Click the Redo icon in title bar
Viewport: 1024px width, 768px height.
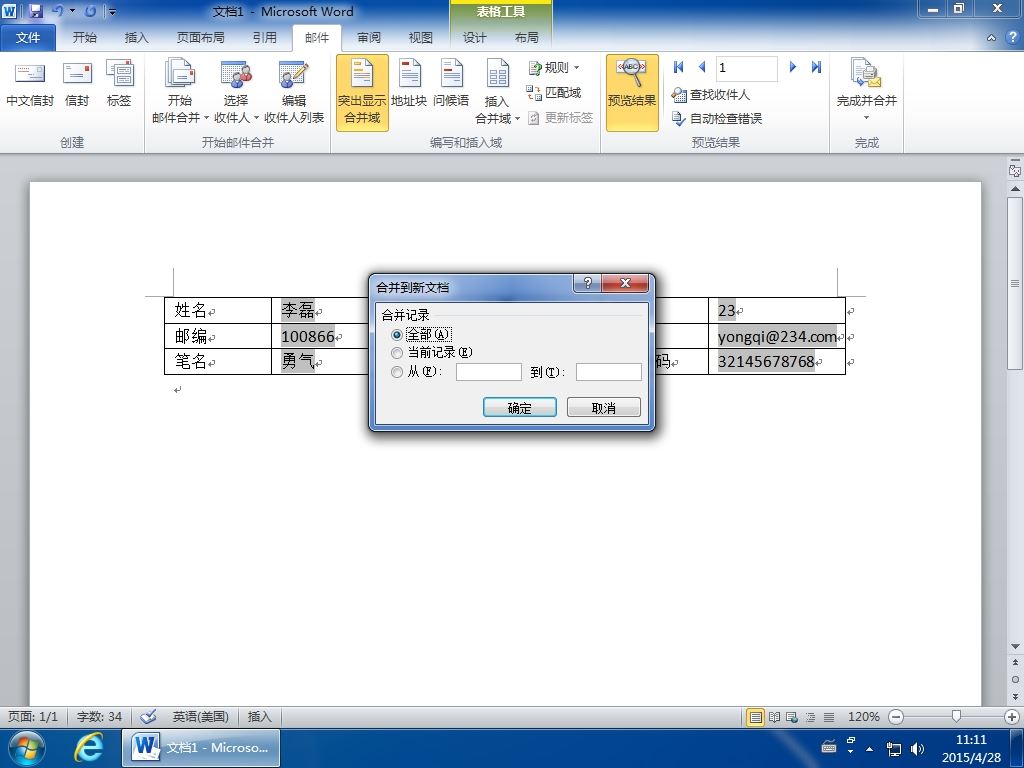pos(90,11)
